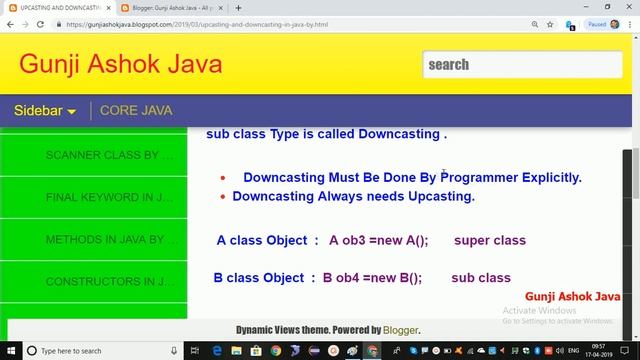Open the active Chrome window taskbar icon
The width and height of the screenshot is (640, 360).
(x=372, y=351)
